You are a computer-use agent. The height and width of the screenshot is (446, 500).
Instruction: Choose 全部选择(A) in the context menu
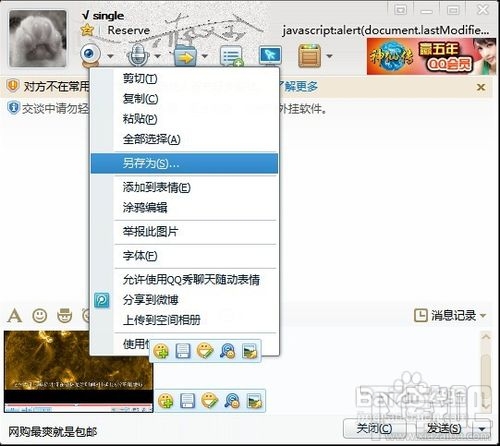[x=184, y=139]
